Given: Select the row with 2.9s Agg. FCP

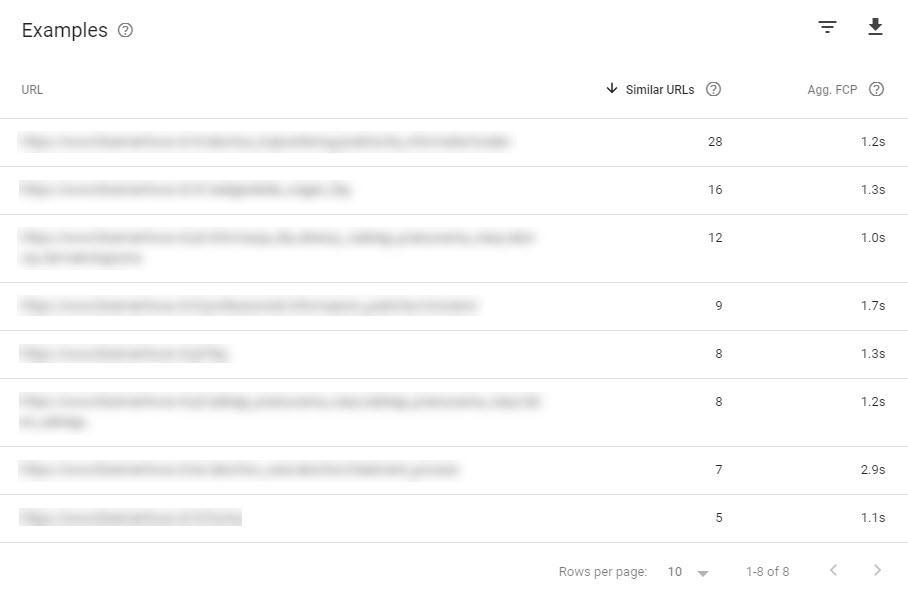Looking at the screenshot, I should [x=454, y=470].
